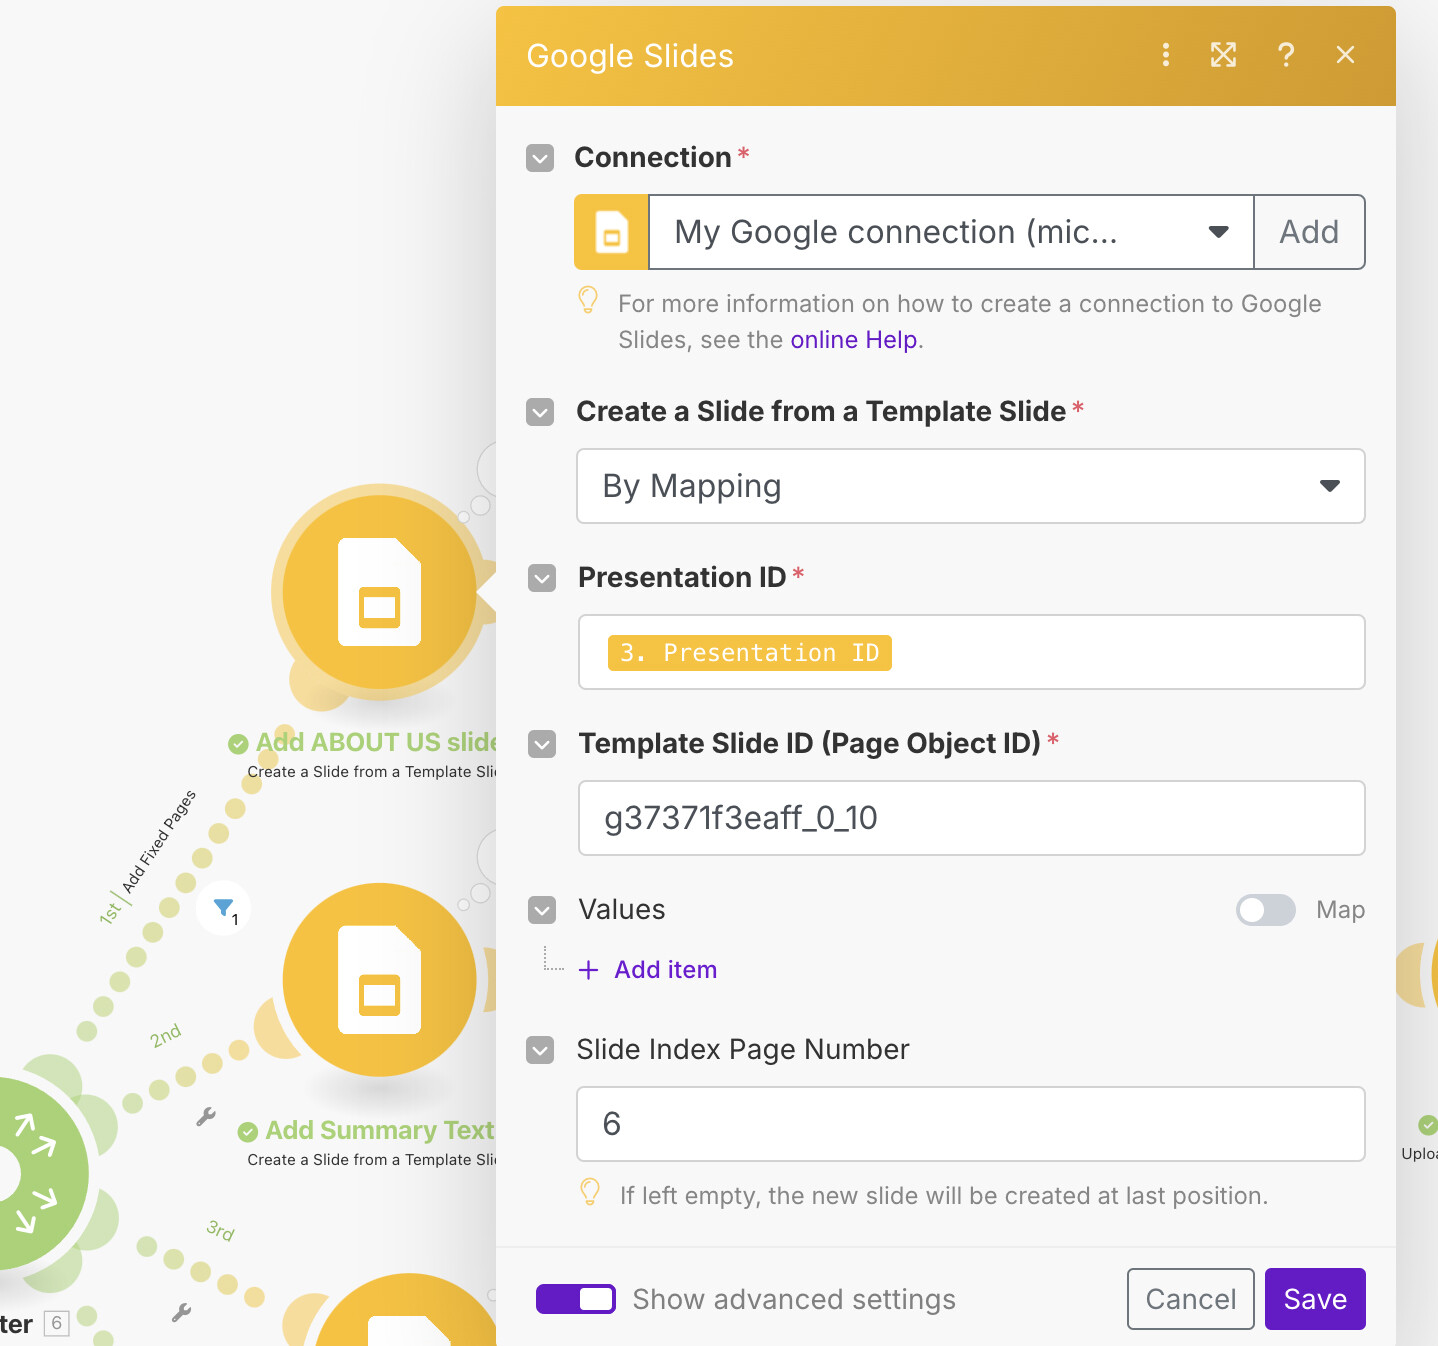
Task: Click the lightbulb hint under Slide Index
Action: 590,1192
